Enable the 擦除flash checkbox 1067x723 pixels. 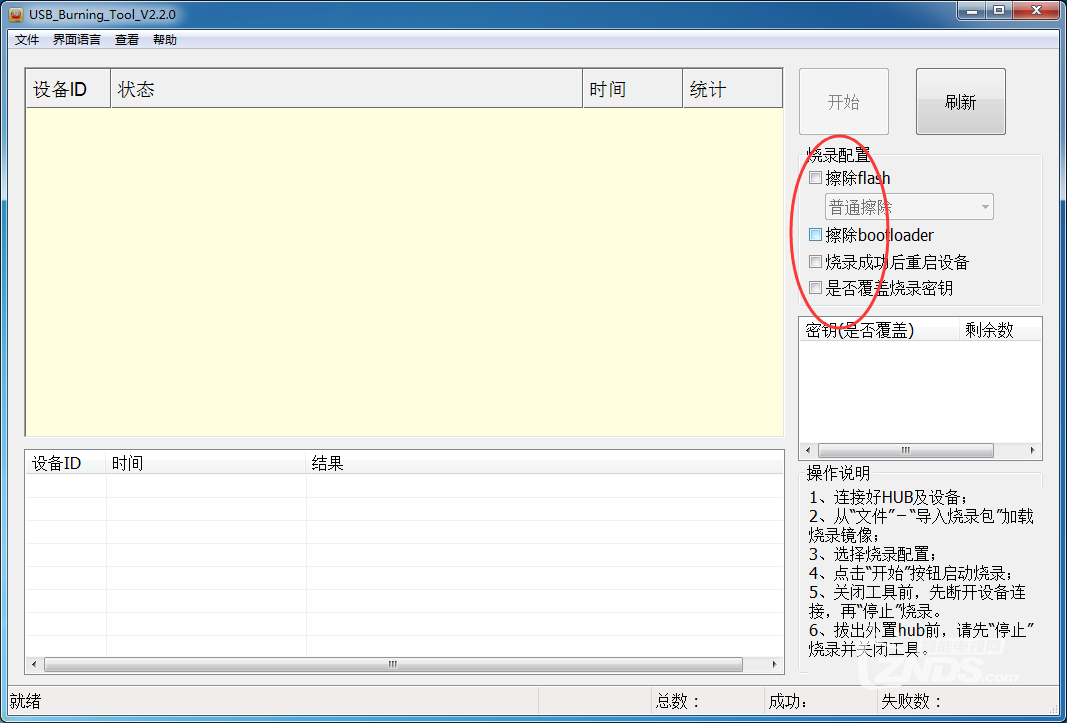816,178
